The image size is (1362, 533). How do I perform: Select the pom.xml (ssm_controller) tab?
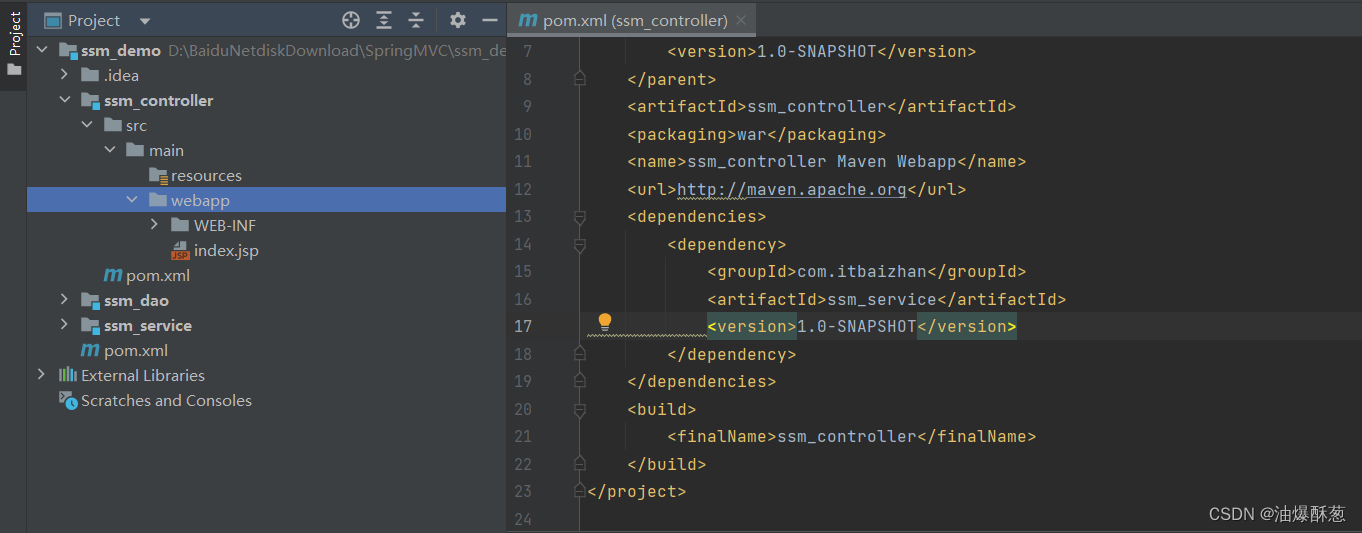(x=632, y=20)
